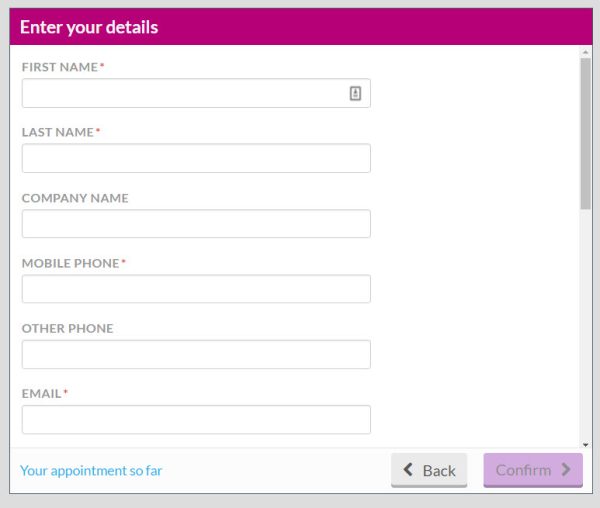Click the FIRST NAME label
The image size is (600, 508).
(60, 67)
